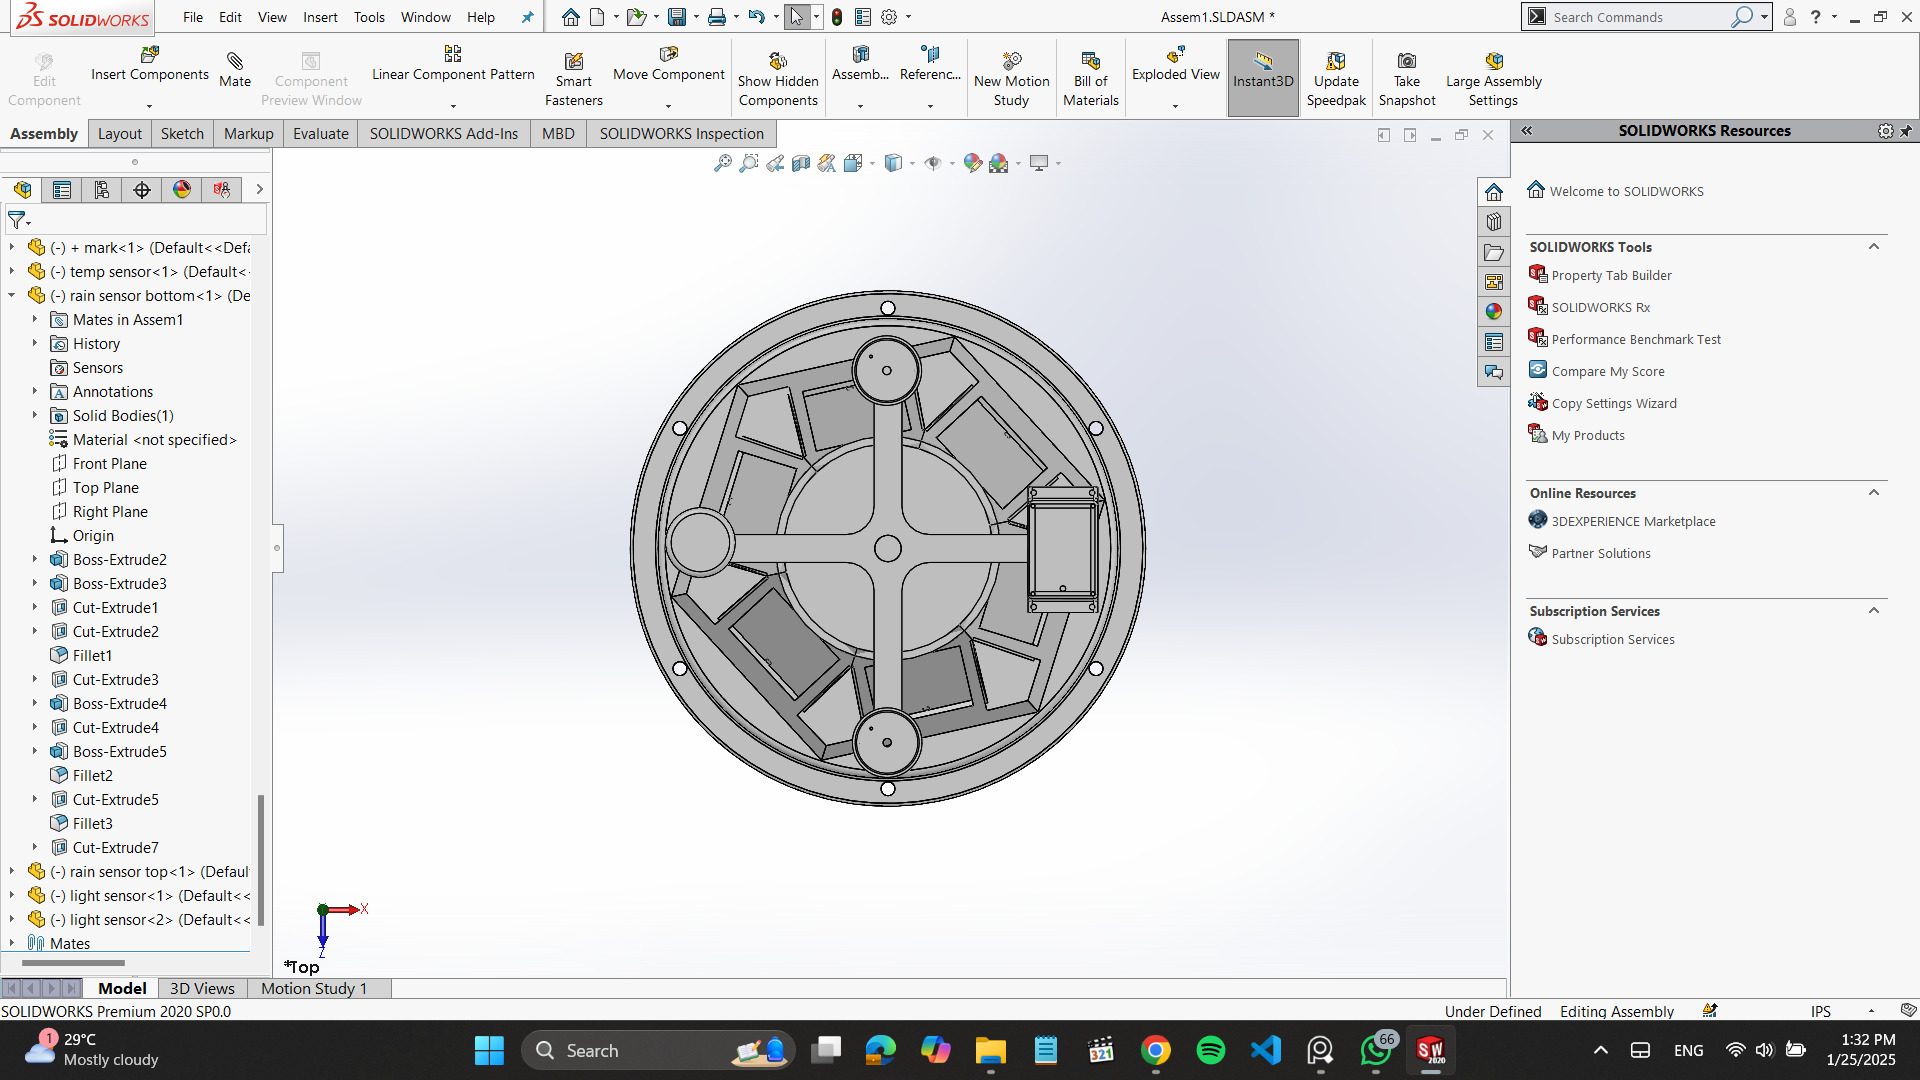Collapse SOLIDWORKS Tools section
1920x1080 pixels.
[x=1874, y=247]
